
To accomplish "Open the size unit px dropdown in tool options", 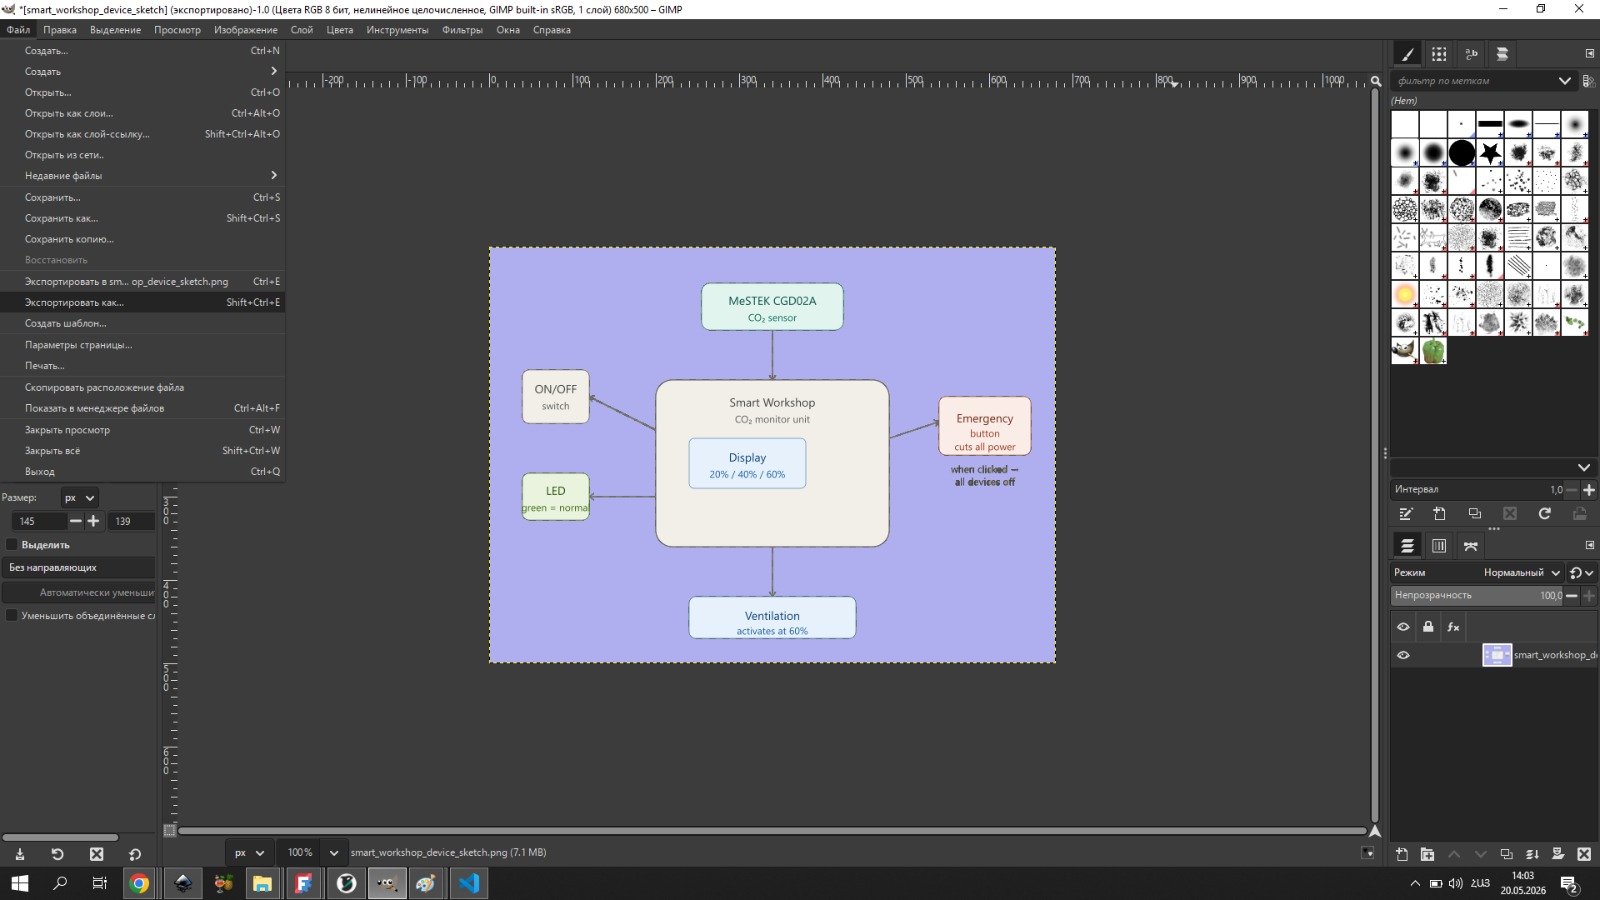I will pos(79,497).
